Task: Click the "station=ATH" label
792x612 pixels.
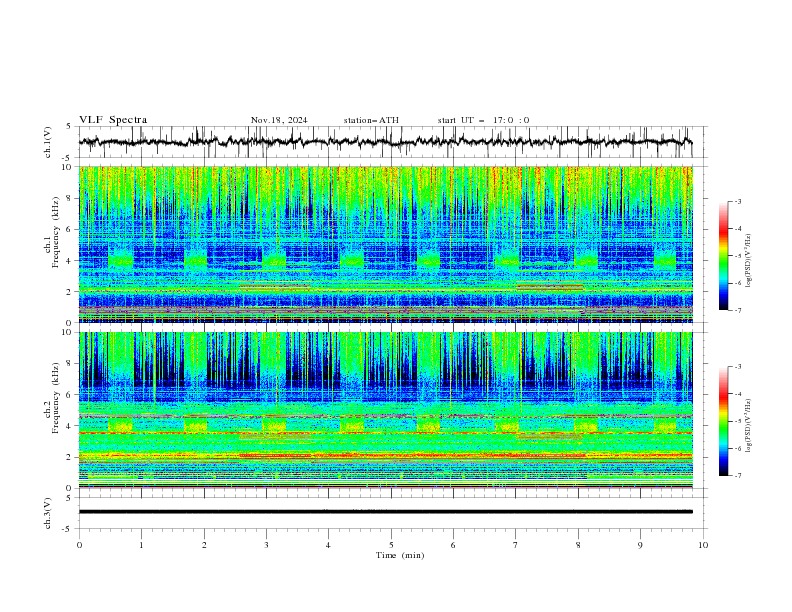Action: (x=371, y=120)
